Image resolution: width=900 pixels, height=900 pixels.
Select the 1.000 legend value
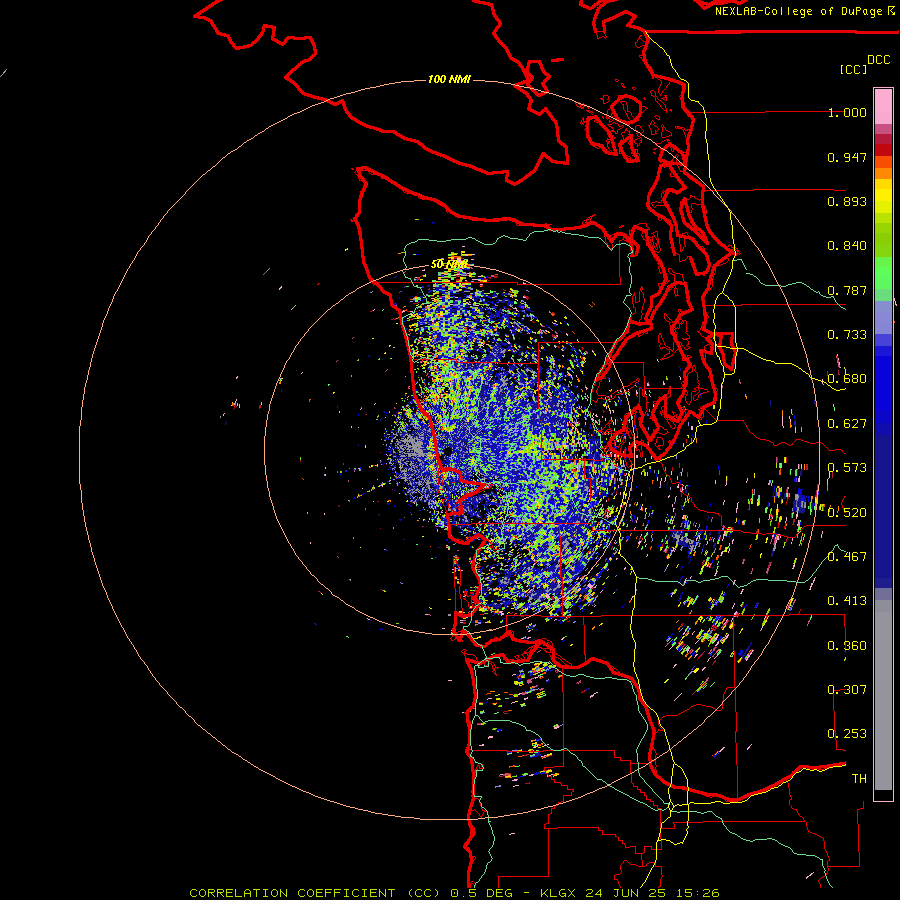pos(847,112)
